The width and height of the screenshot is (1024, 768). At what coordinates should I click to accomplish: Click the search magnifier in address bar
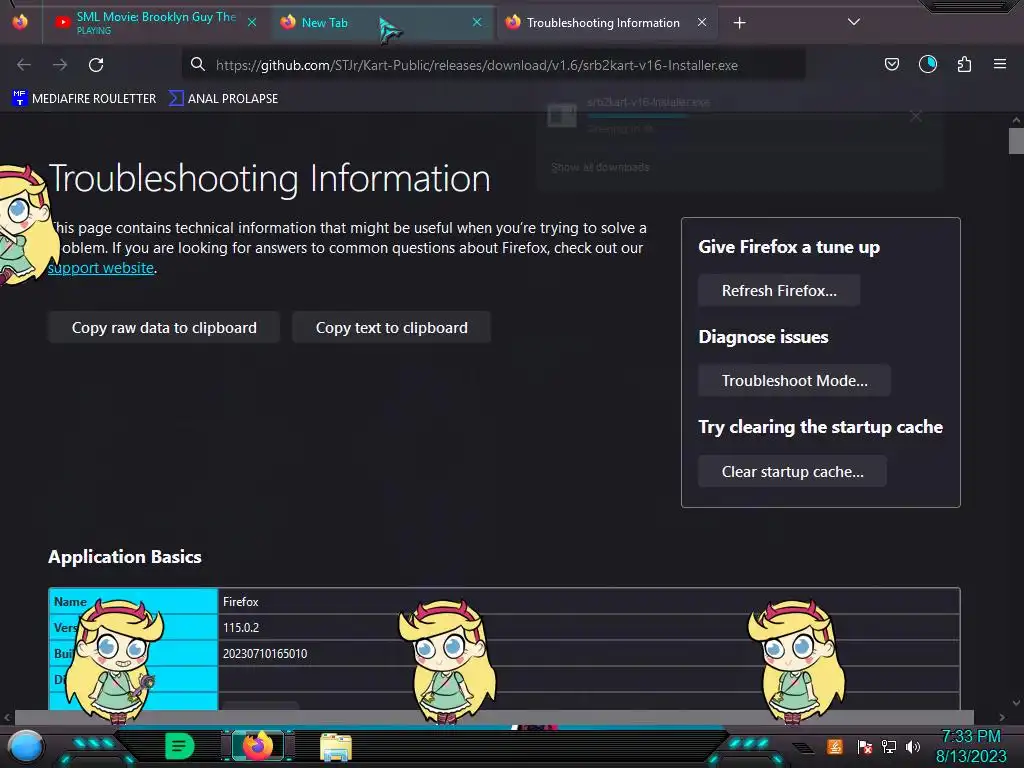point(197,64)
